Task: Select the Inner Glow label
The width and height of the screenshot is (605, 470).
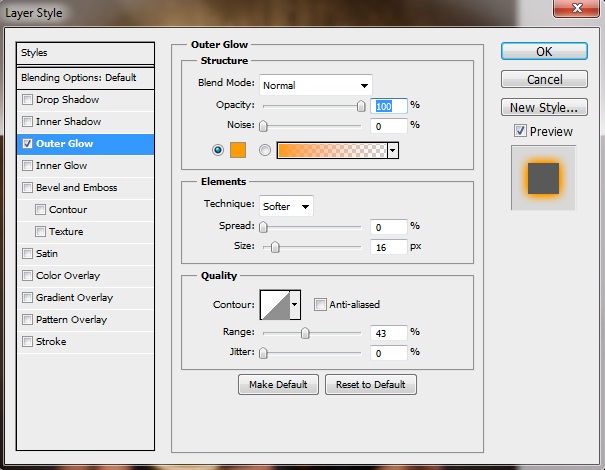Action: 61,166
